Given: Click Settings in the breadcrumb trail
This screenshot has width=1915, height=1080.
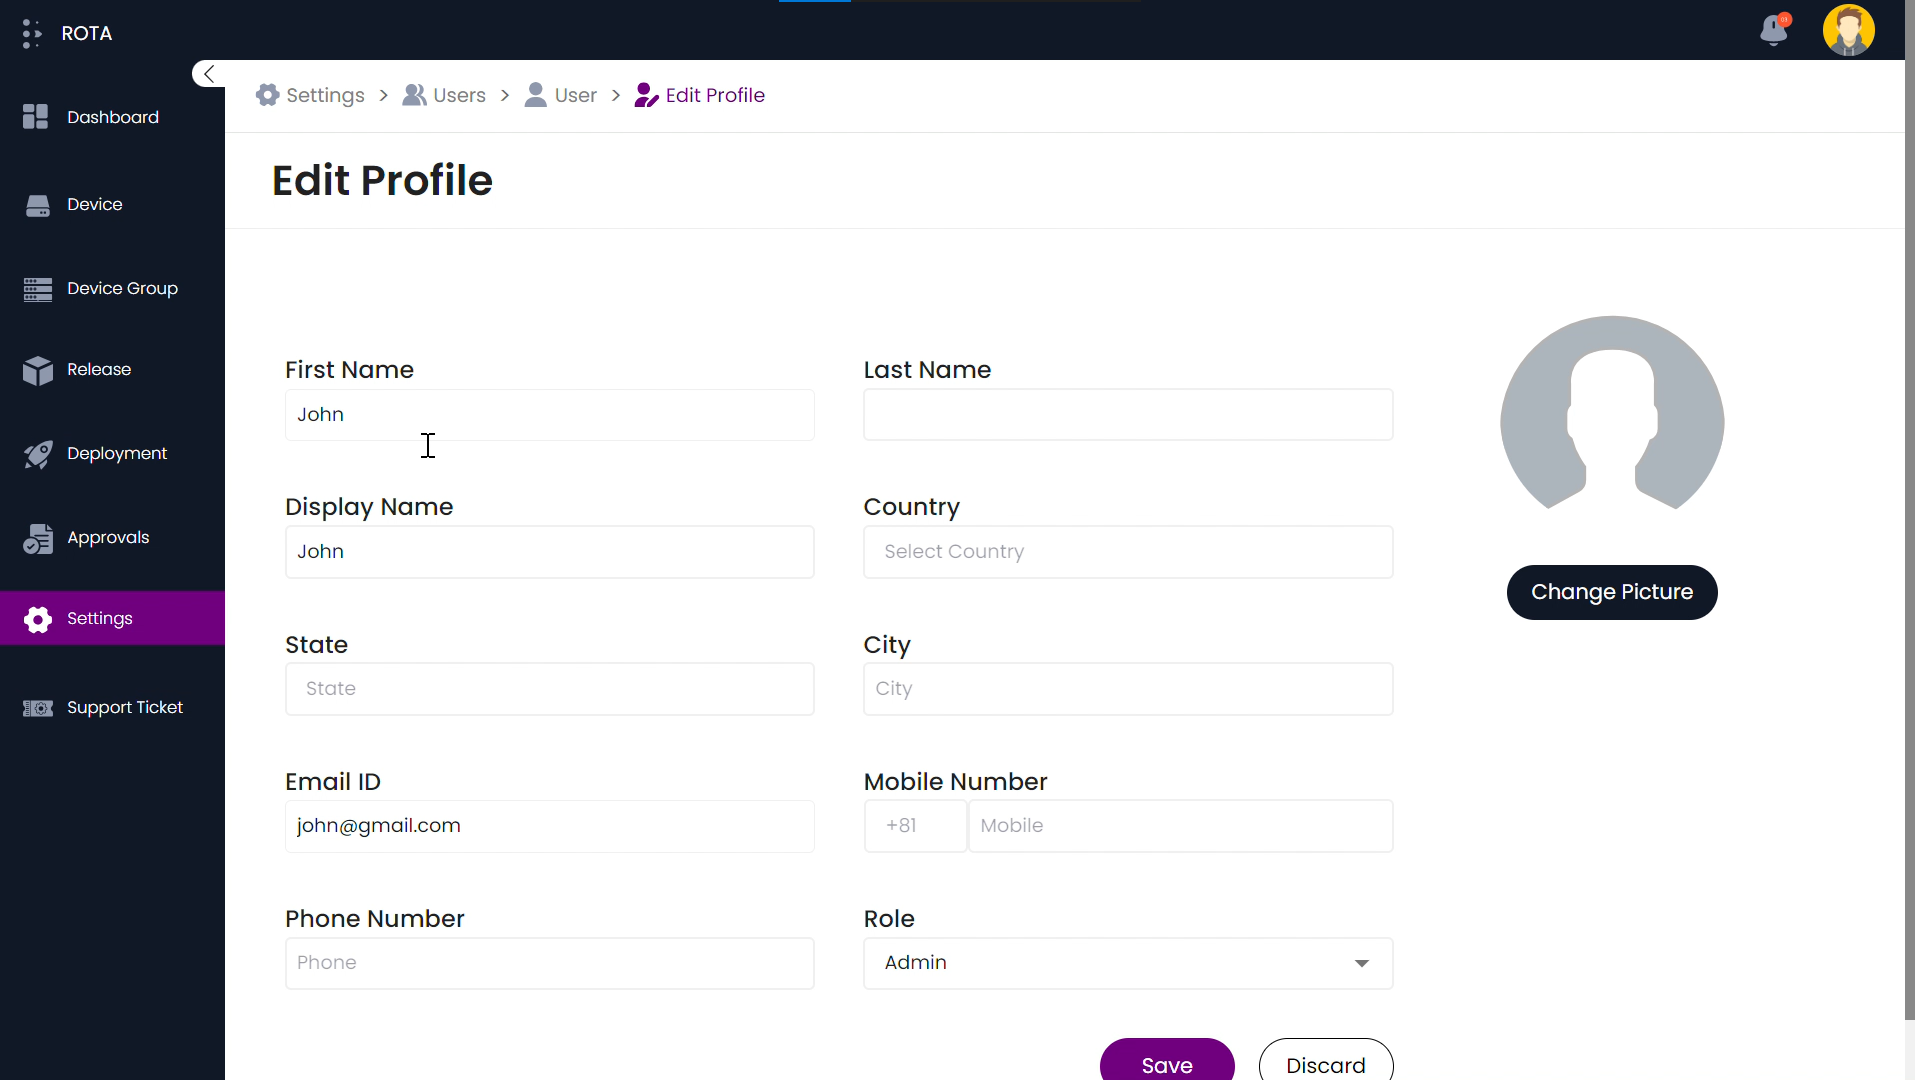Looking at the screenshot, I should tap(324, 95).
